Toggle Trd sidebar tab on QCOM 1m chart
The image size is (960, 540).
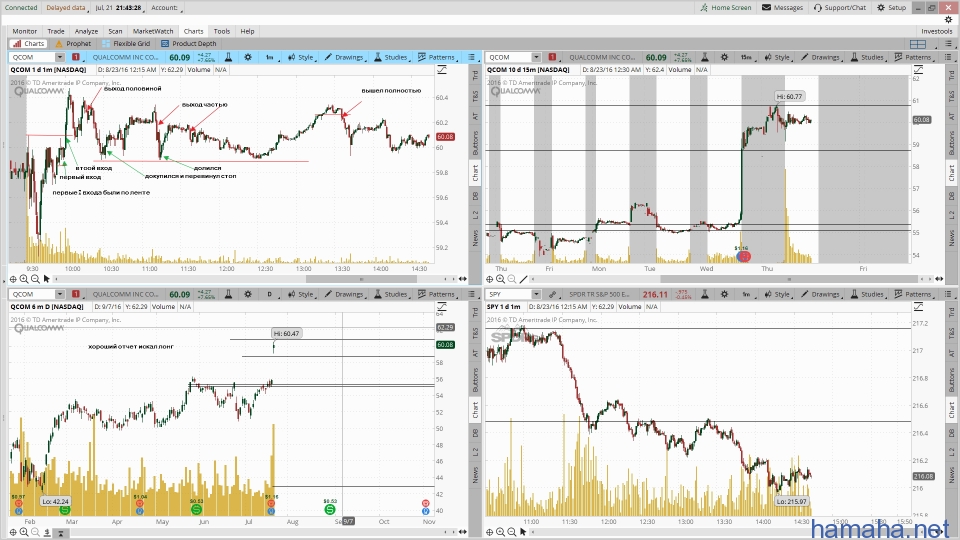pyautogui.click(x=475, y=75)
